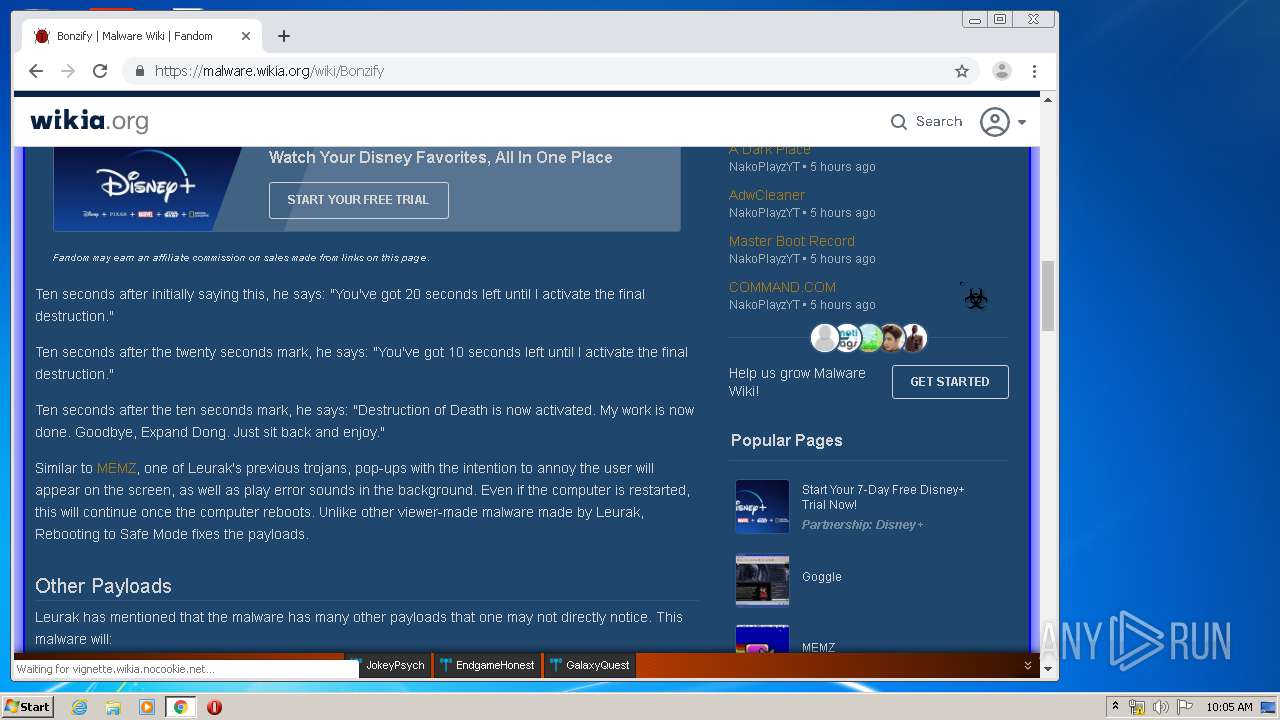Open the COMMAND.COM page
The height and width of the screenshot is (720, 1280).
tap(782, 287)
